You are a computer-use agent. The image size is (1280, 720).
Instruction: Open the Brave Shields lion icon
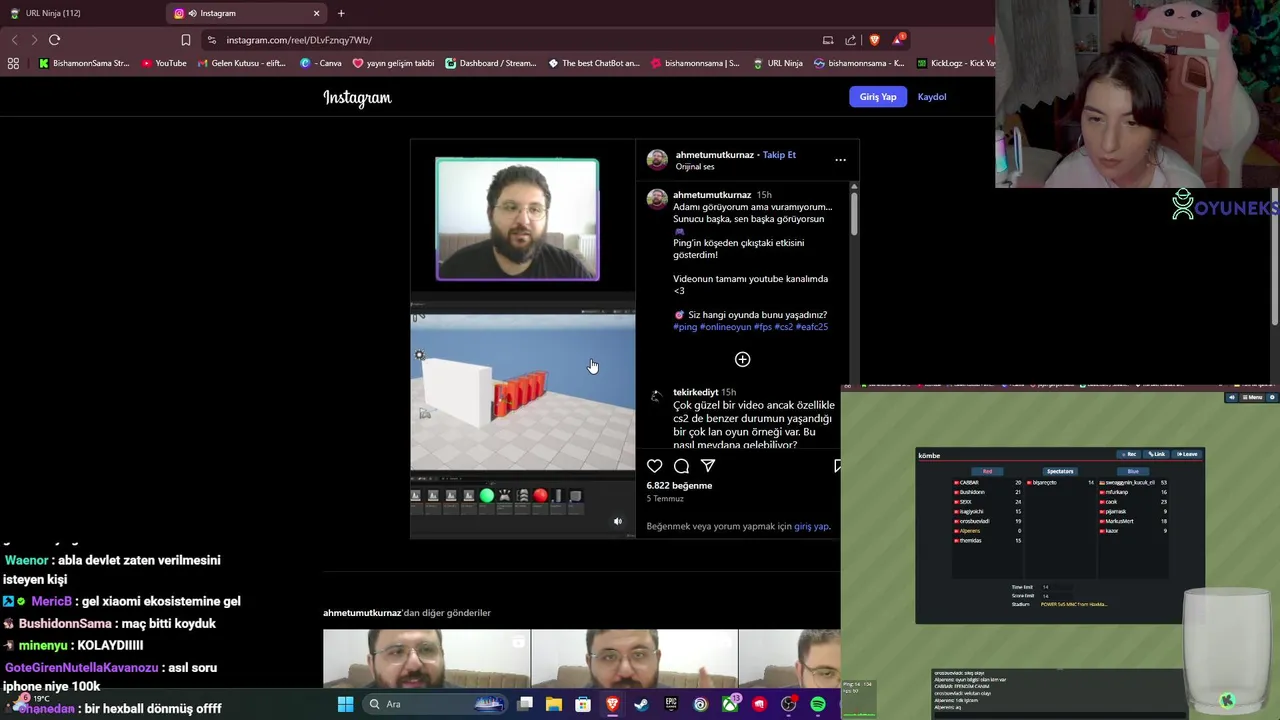[x=874, y=40]
